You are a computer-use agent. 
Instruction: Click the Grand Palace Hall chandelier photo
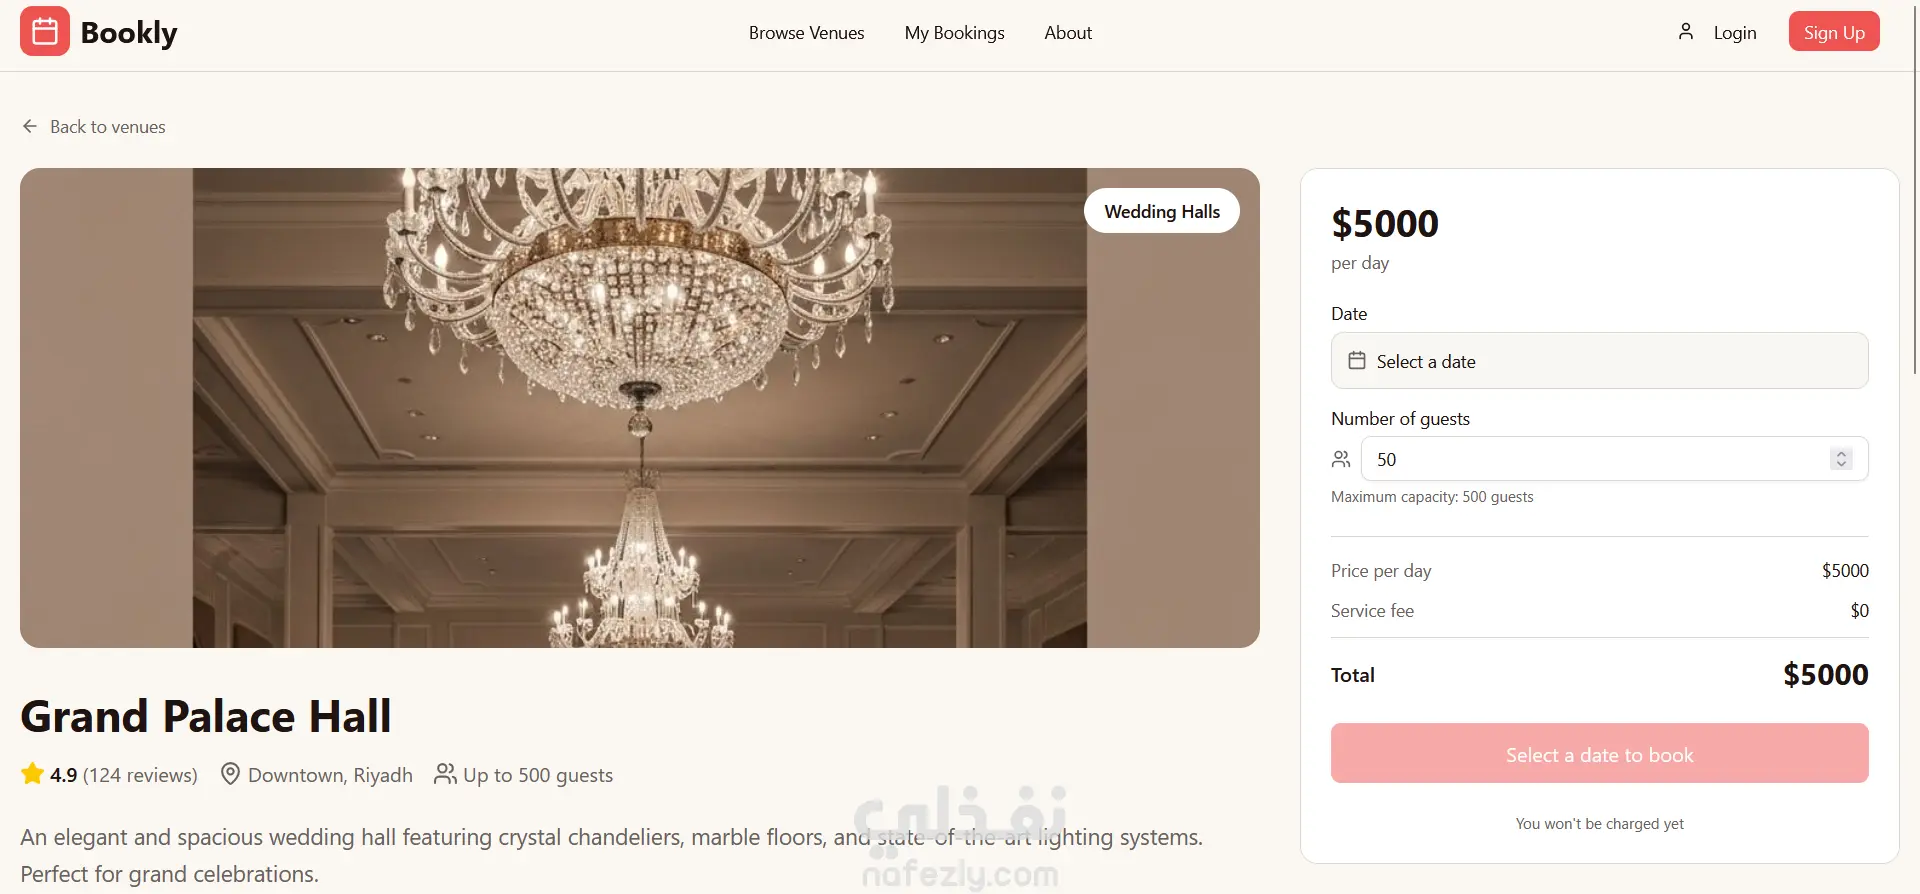[x=640, y=408]
